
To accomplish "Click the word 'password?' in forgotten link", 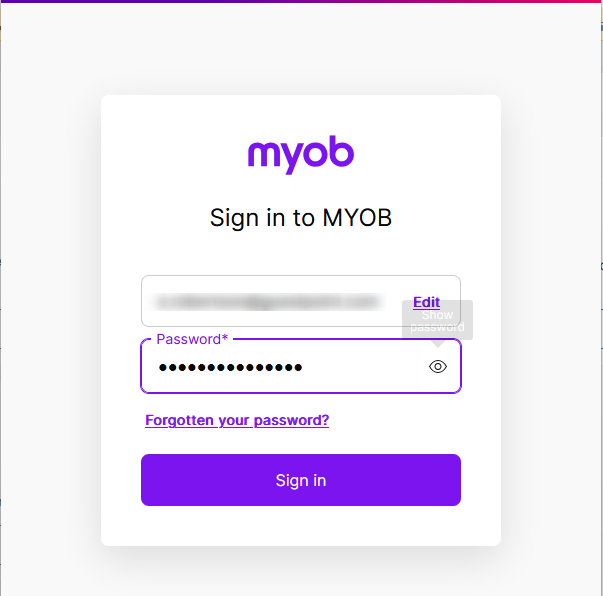I will click(291, 420).
